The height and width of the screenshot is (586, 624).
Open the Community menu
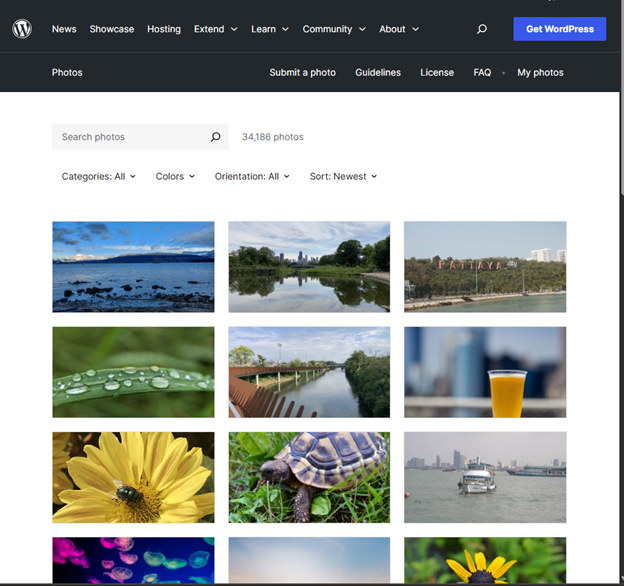click(334, 29)
